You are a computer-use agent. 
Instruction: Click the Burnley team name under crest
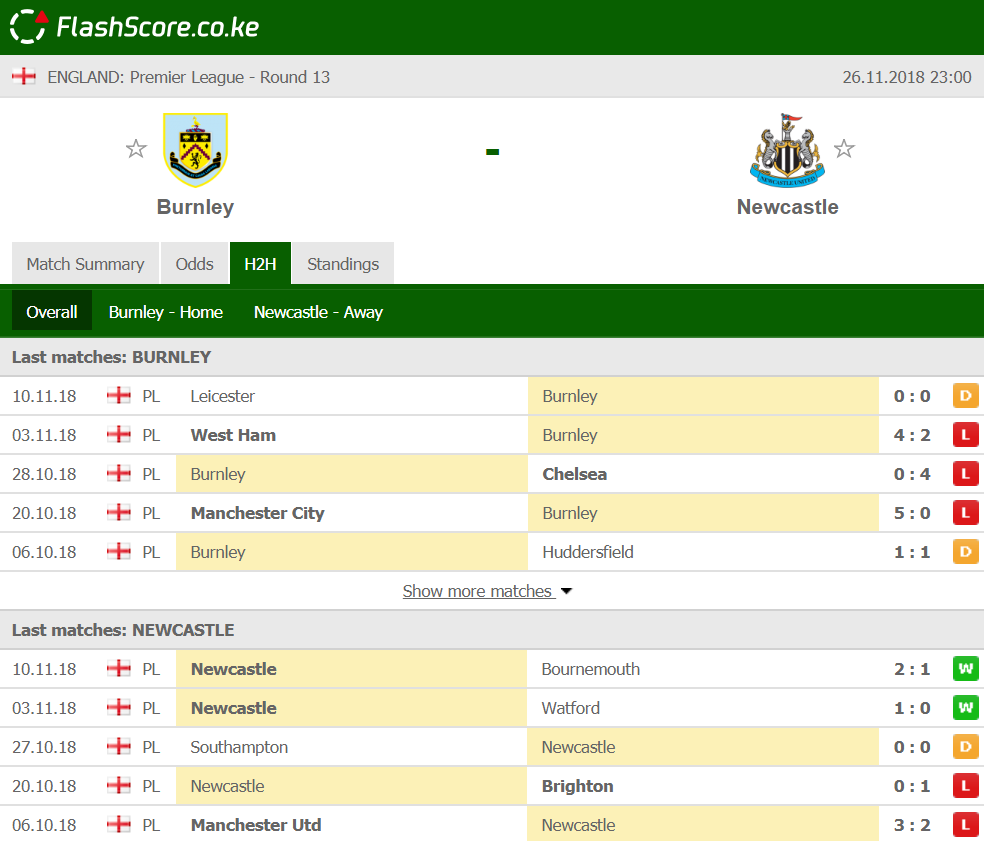[195, 207]
